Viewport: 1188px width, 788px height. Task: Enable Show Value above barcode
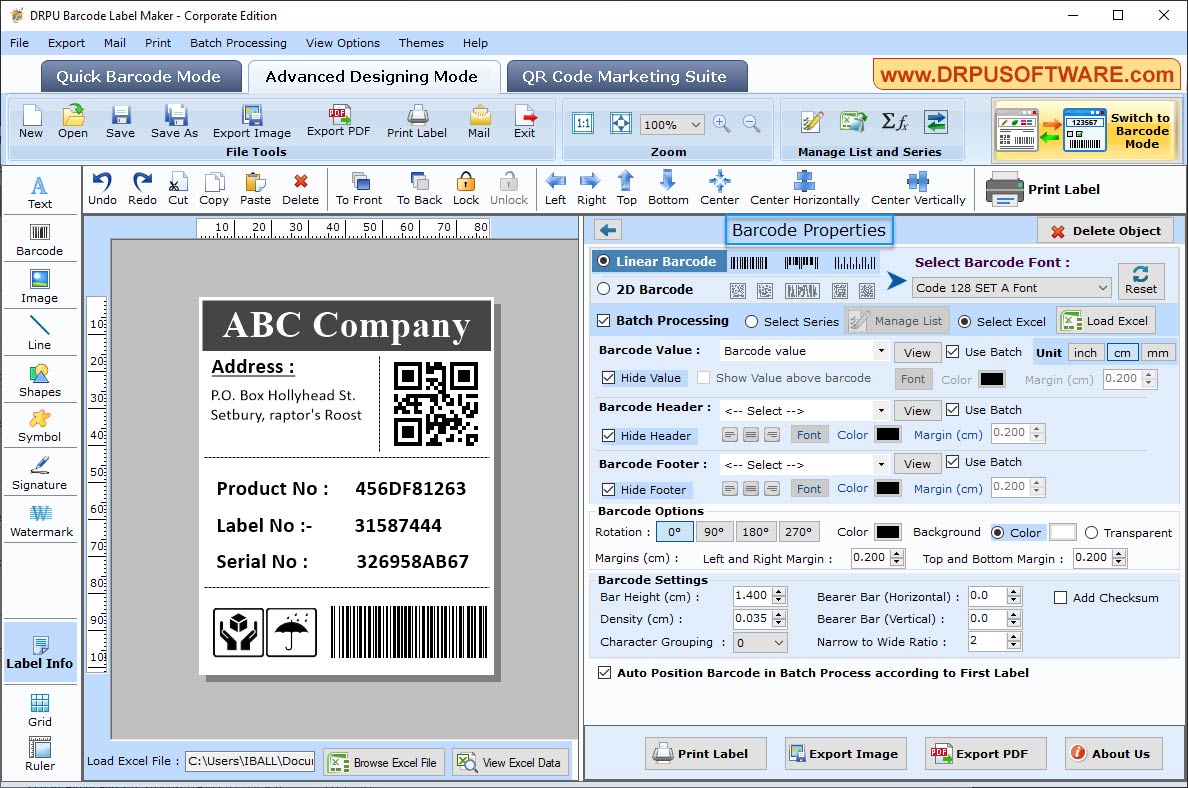tap(706, 378)
